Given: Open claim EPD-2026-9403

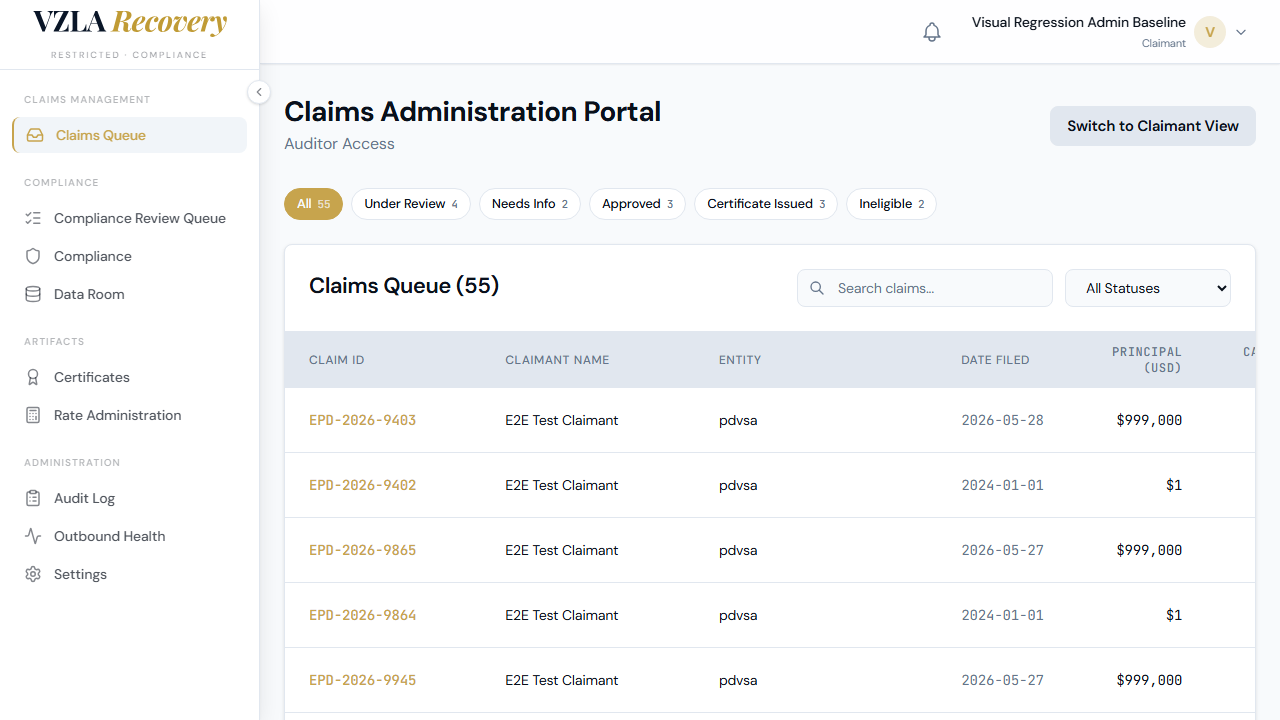Looking at the screenshot, I should 362,420.
